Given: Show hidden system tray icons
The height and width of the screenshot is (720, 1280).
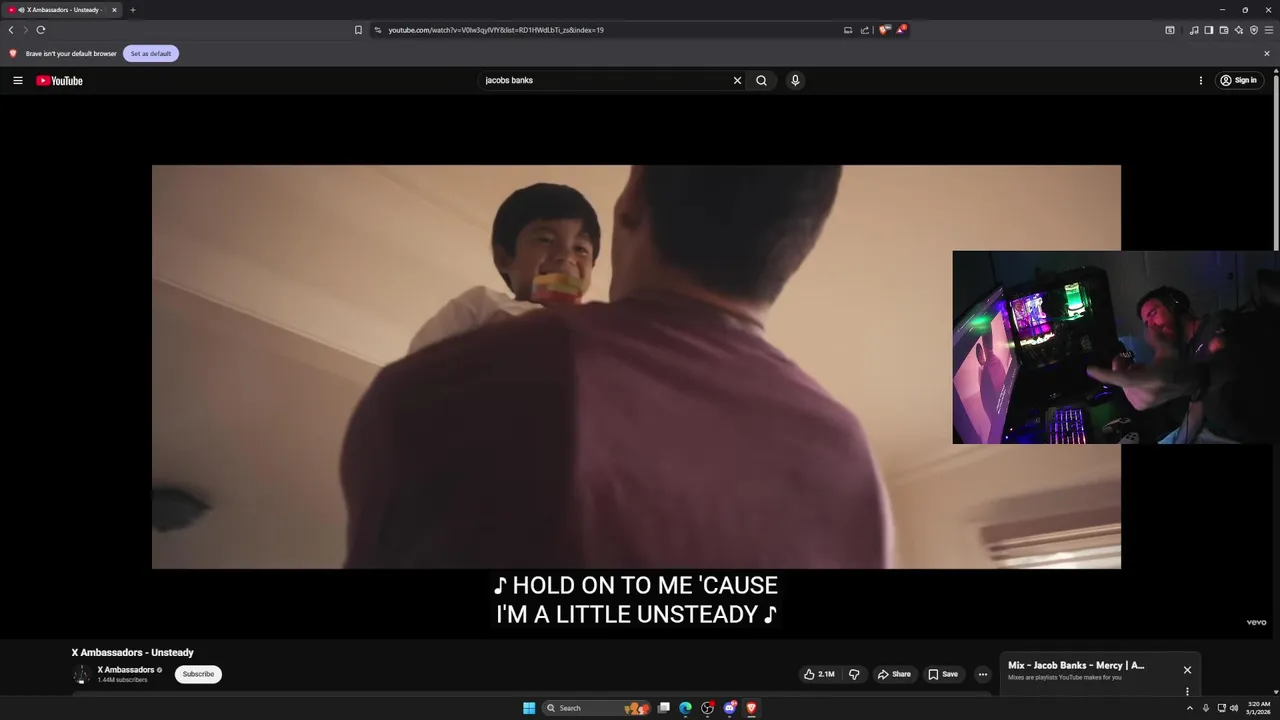Looking at the screenshot, I should coord(1189,708).
